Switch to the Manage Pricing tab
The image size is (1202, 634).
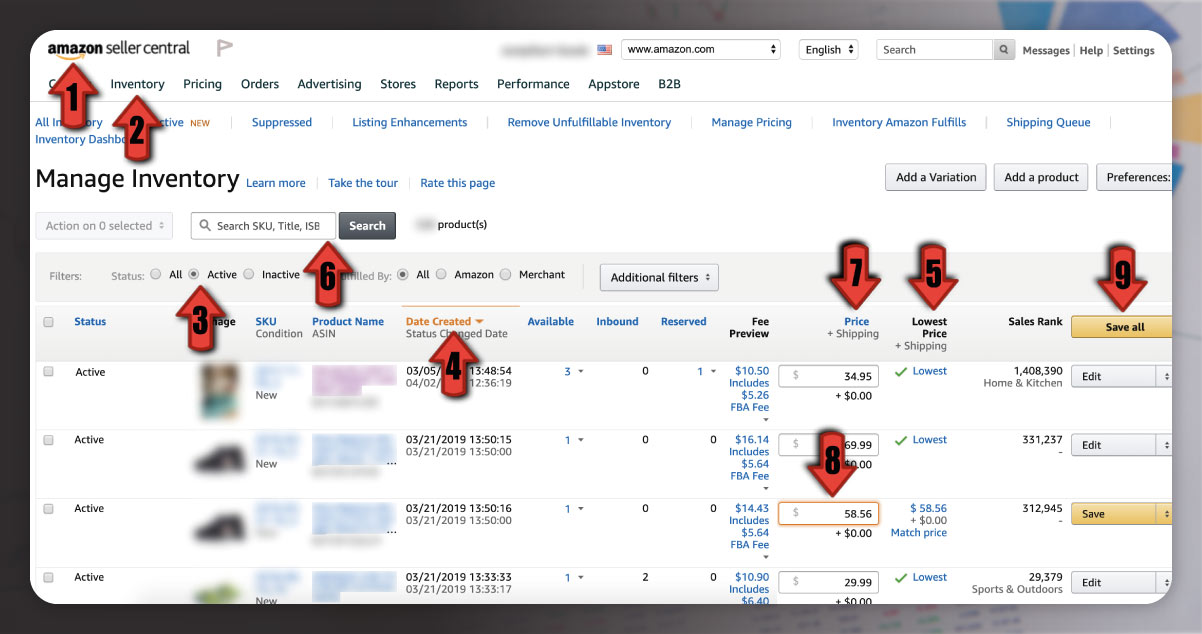(x=751, y=122)
